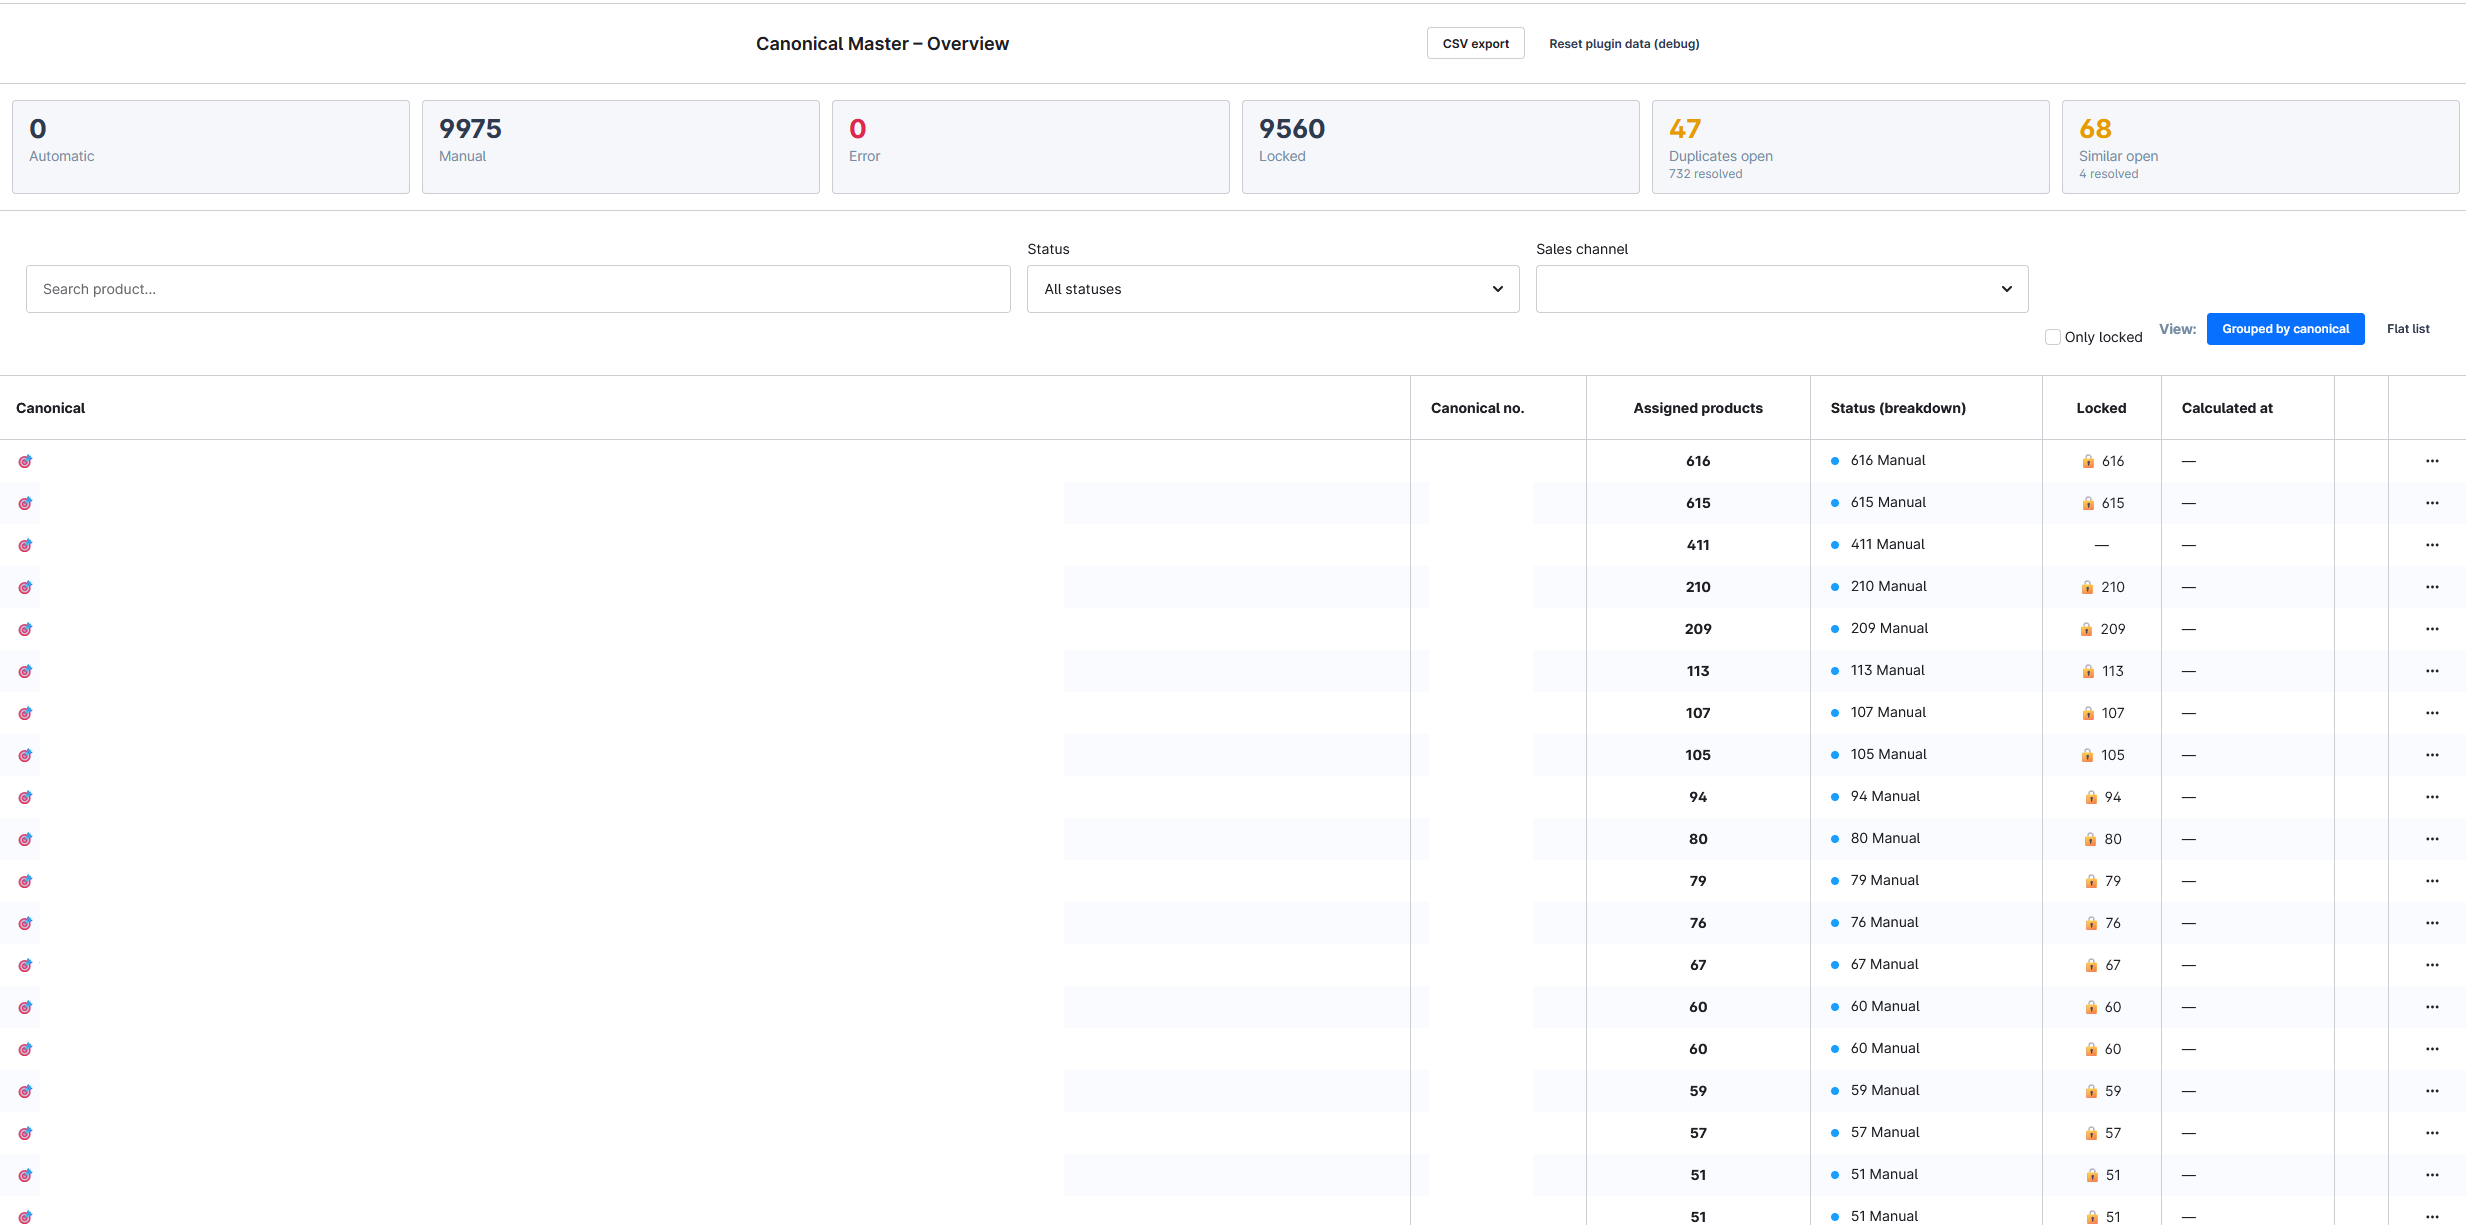Image resolution: width=2466 pixels, height=1228 pixels.
Task: Switch to the Flat list view
Action: coord(2408,329)
